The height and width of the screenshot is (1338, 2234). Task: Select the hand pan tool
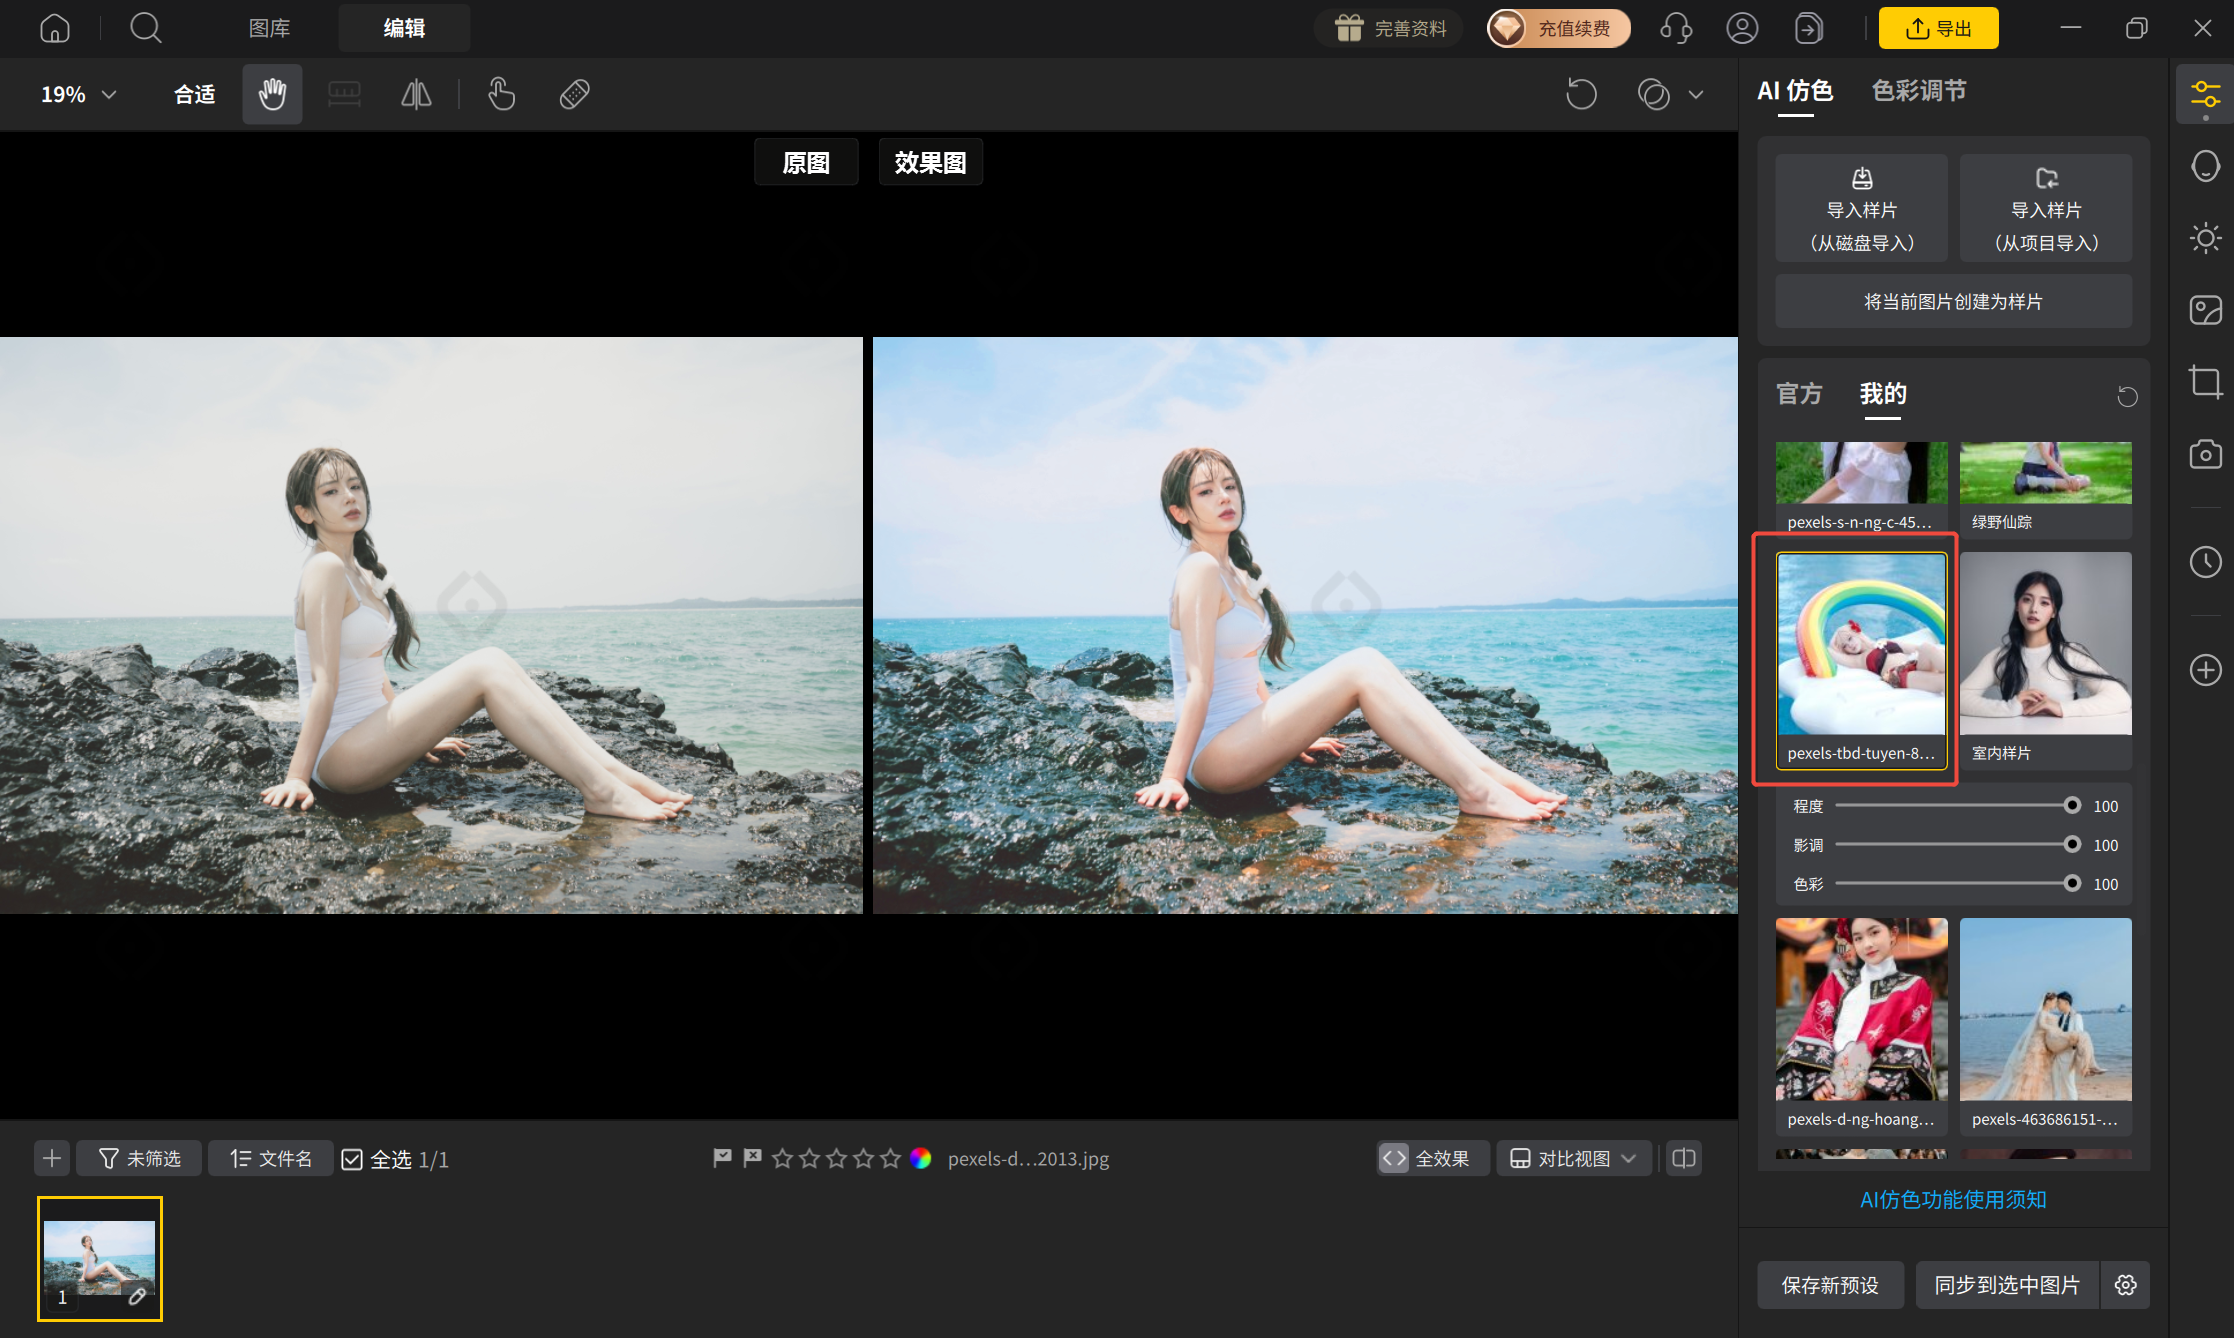point(272,94)
